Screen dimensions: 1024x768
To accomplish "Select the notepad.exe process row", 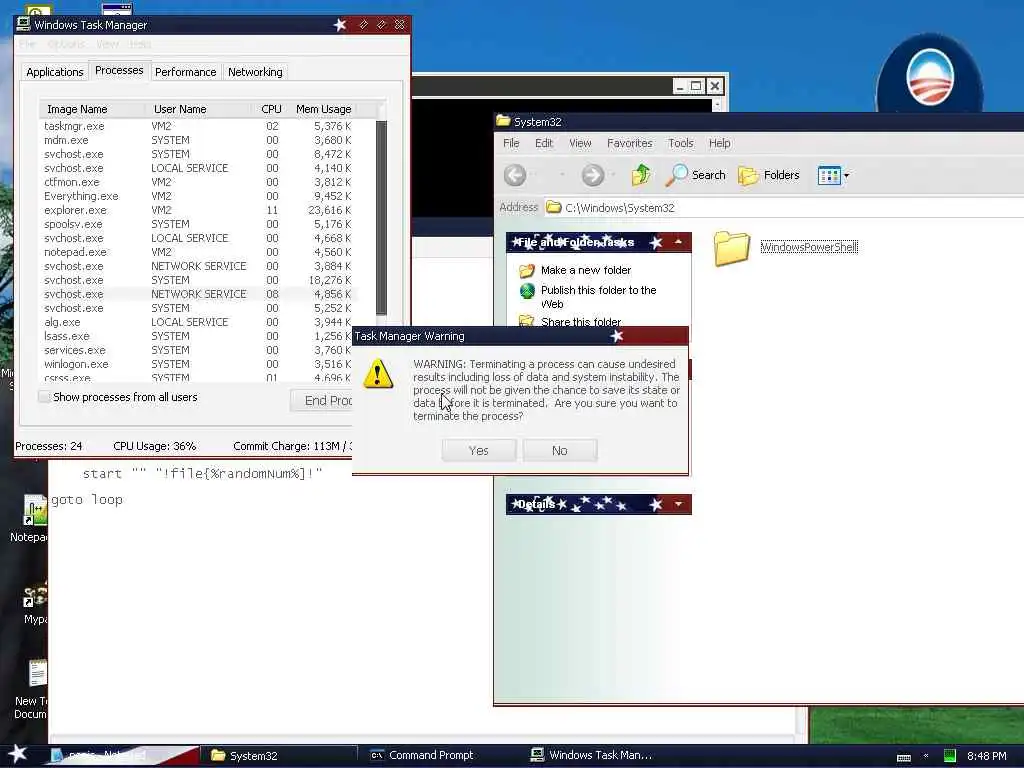I will tap(198, 252).
